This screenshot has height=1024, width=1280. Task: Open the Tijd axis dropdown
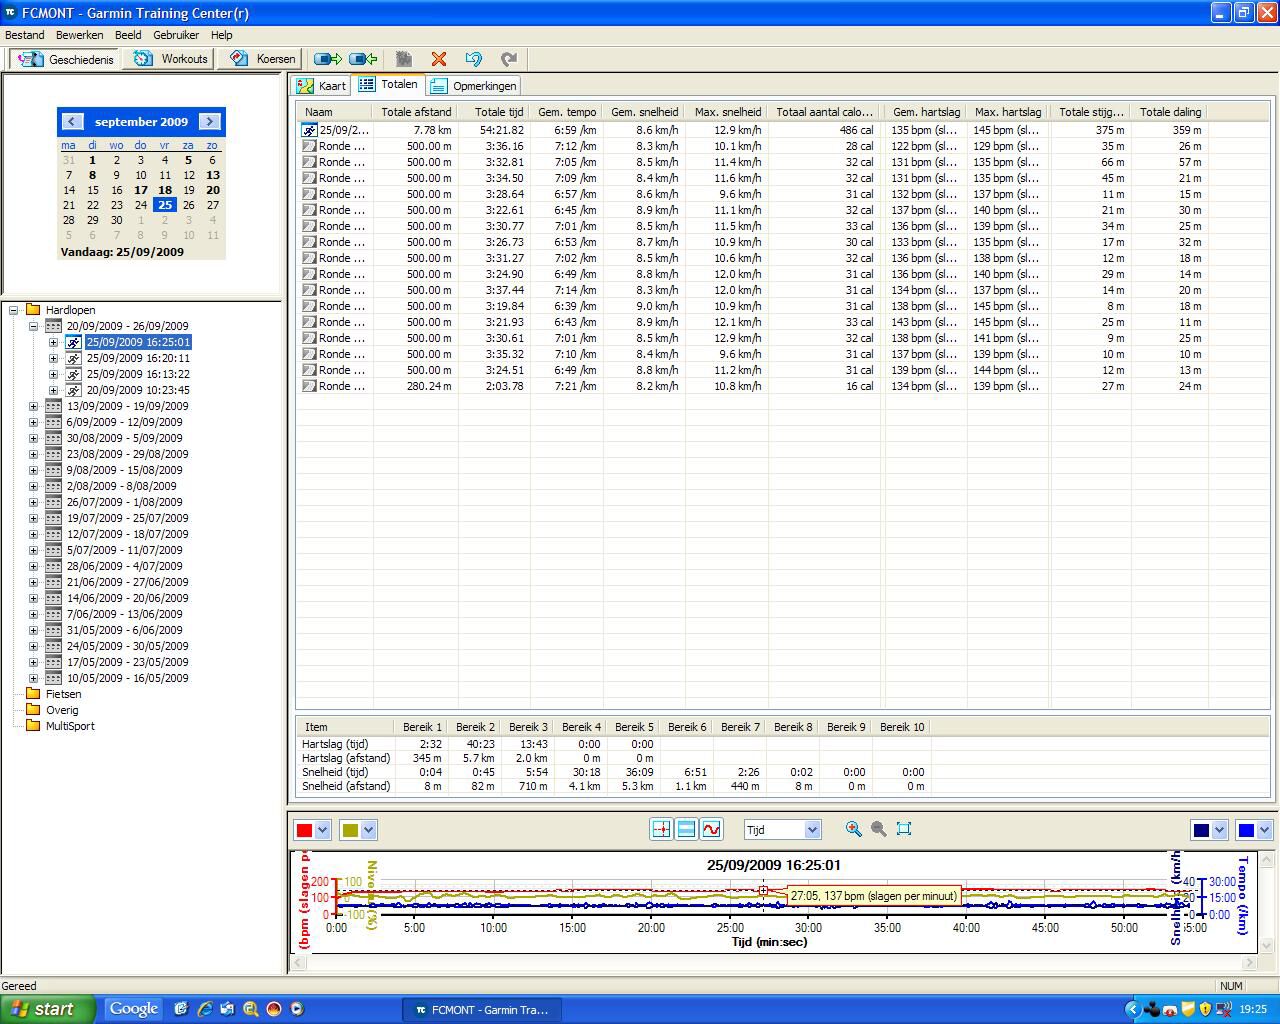812,829
